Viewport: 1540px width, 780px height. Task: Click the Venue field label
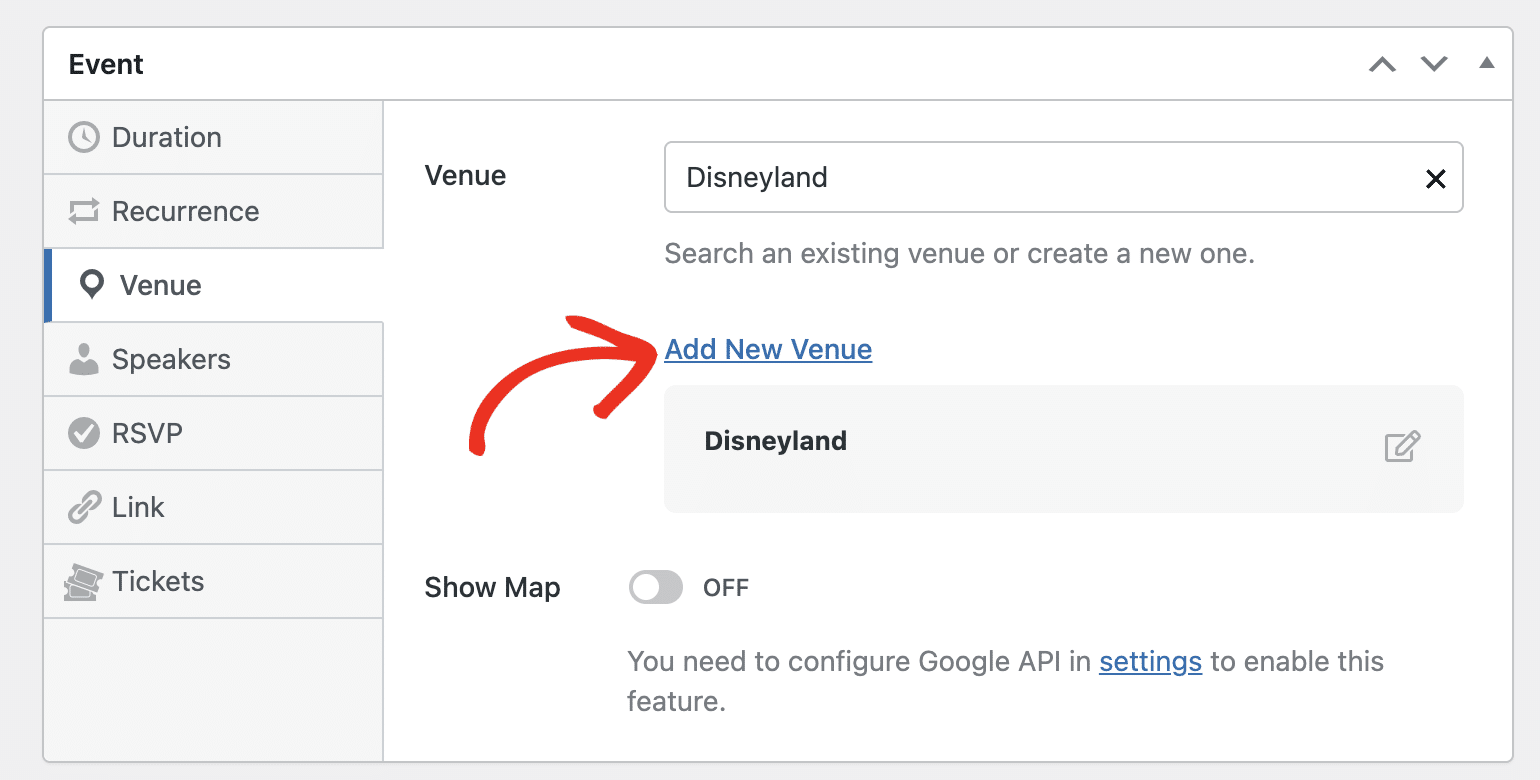click(x=465, y=175)
